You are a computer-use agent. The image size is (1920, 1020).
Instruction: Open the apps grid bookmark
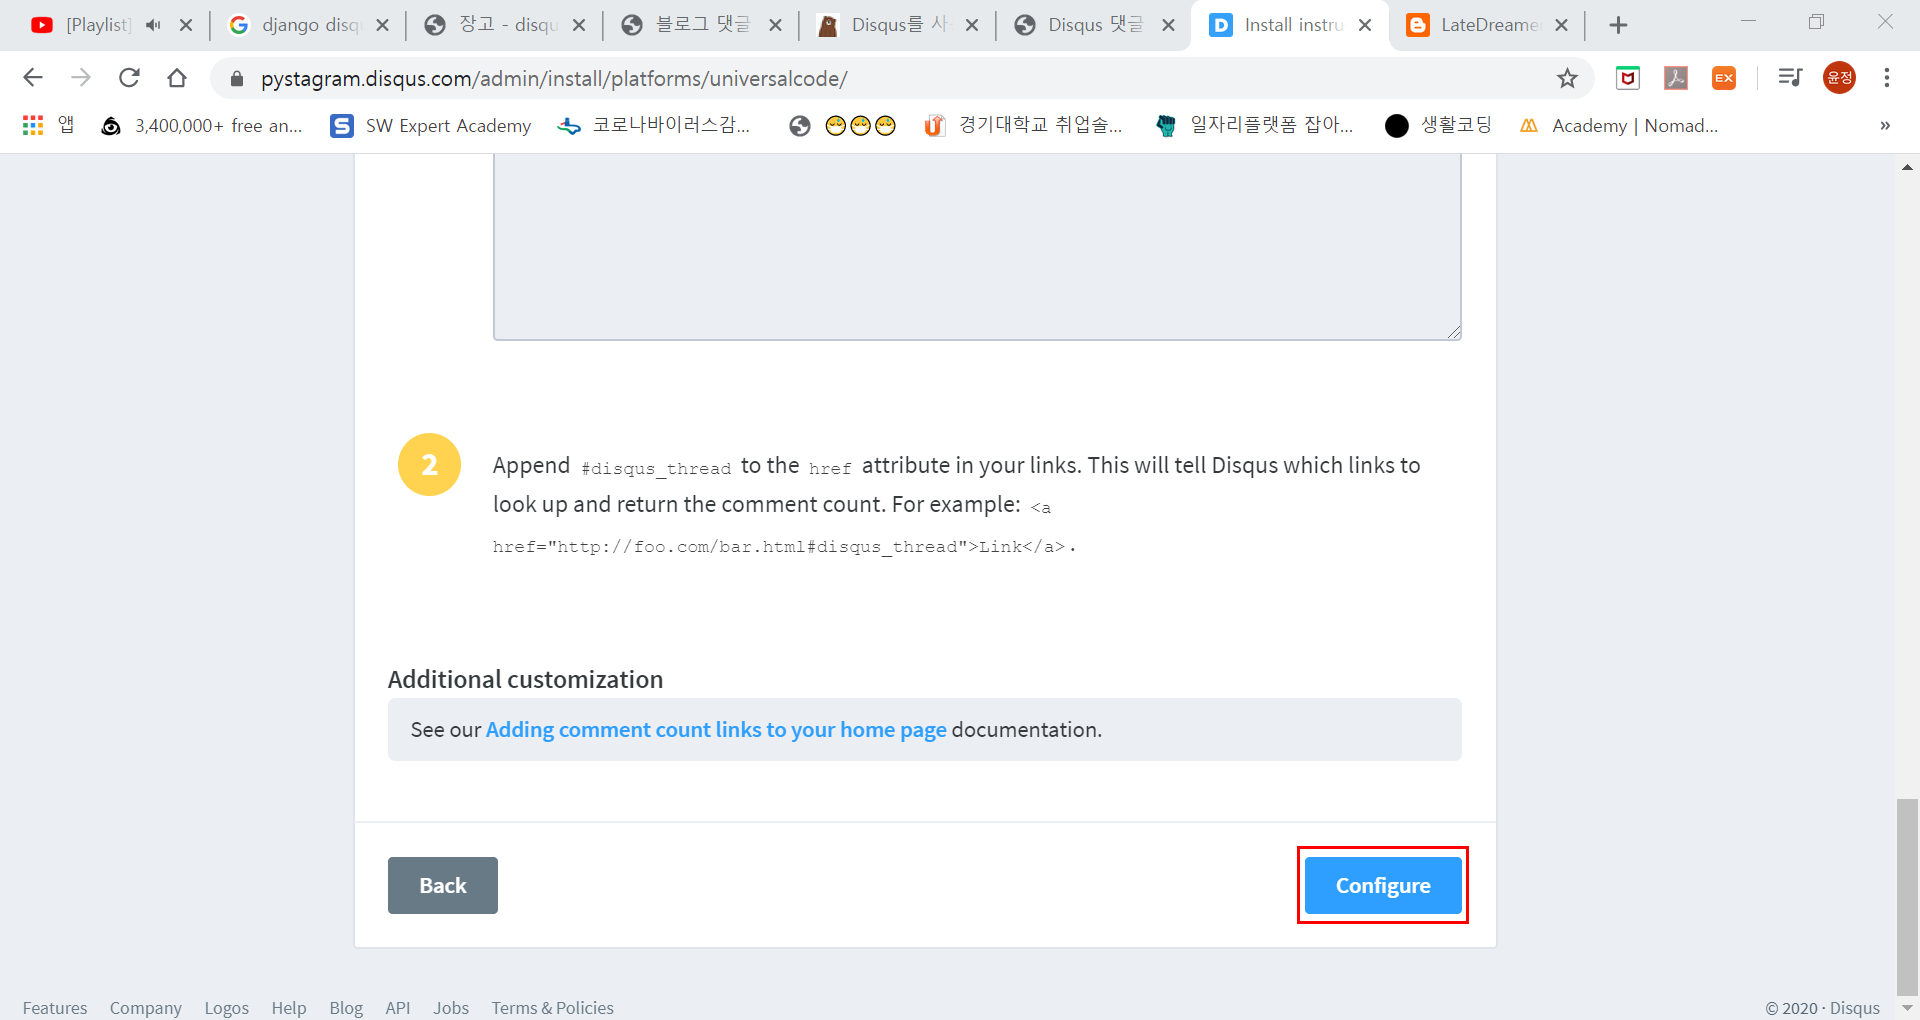point(48,125)
